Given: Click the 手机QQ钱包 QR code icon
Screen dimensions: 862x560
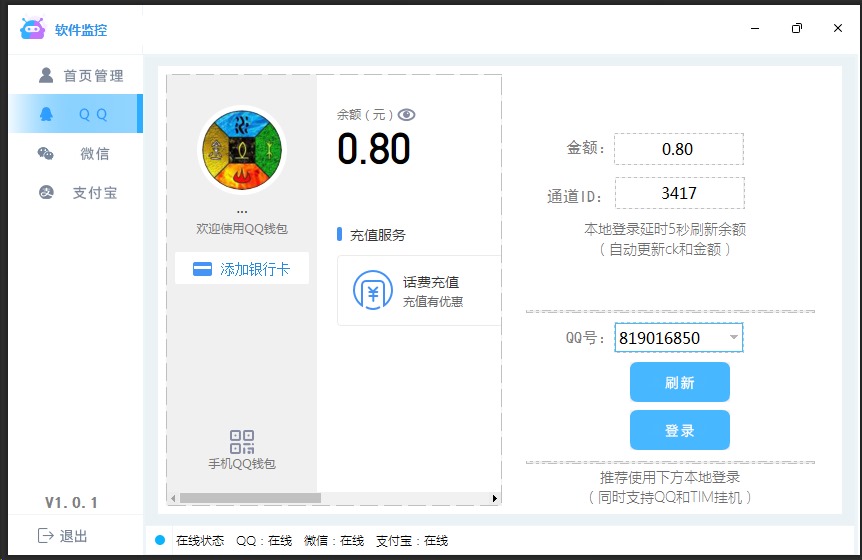Looking at the screenshot, I should tap(242, 441).
